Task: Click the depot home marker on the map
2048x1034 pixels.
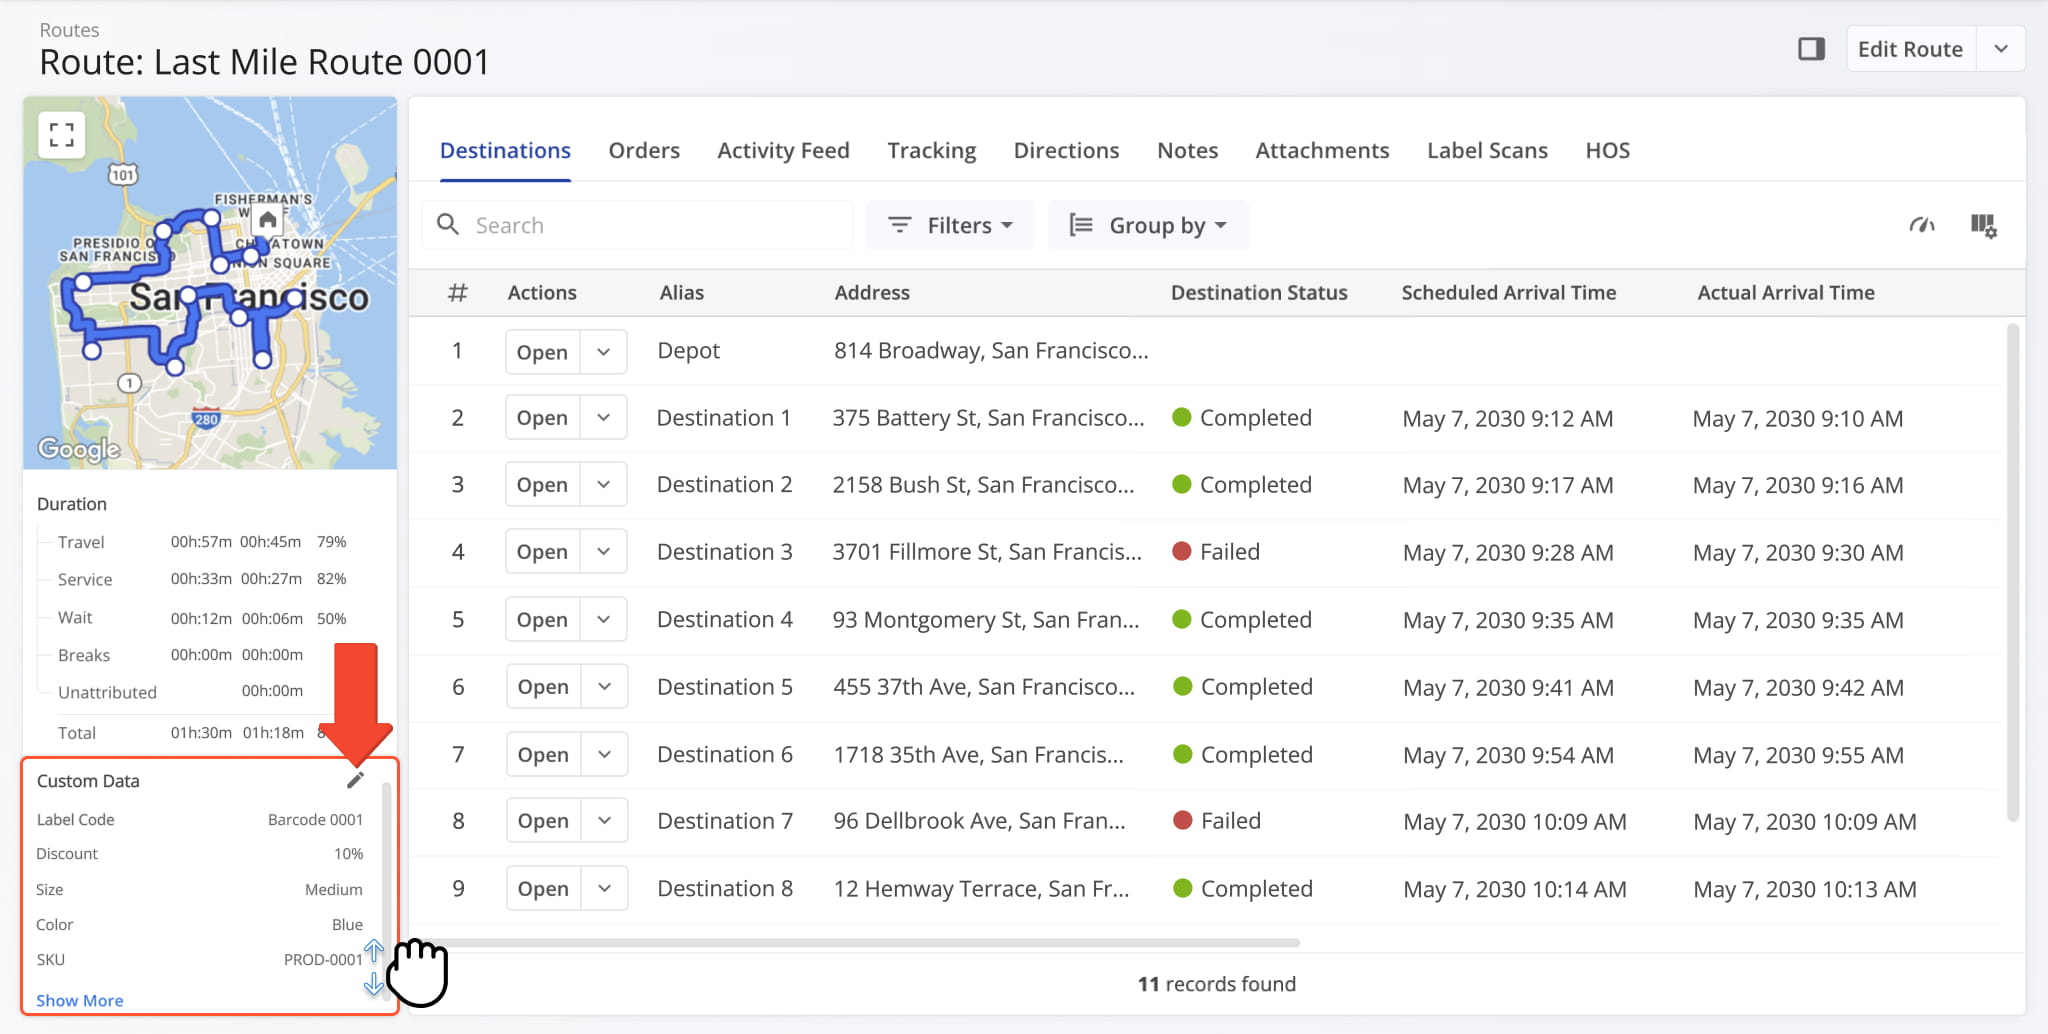Action: (267, 219)
